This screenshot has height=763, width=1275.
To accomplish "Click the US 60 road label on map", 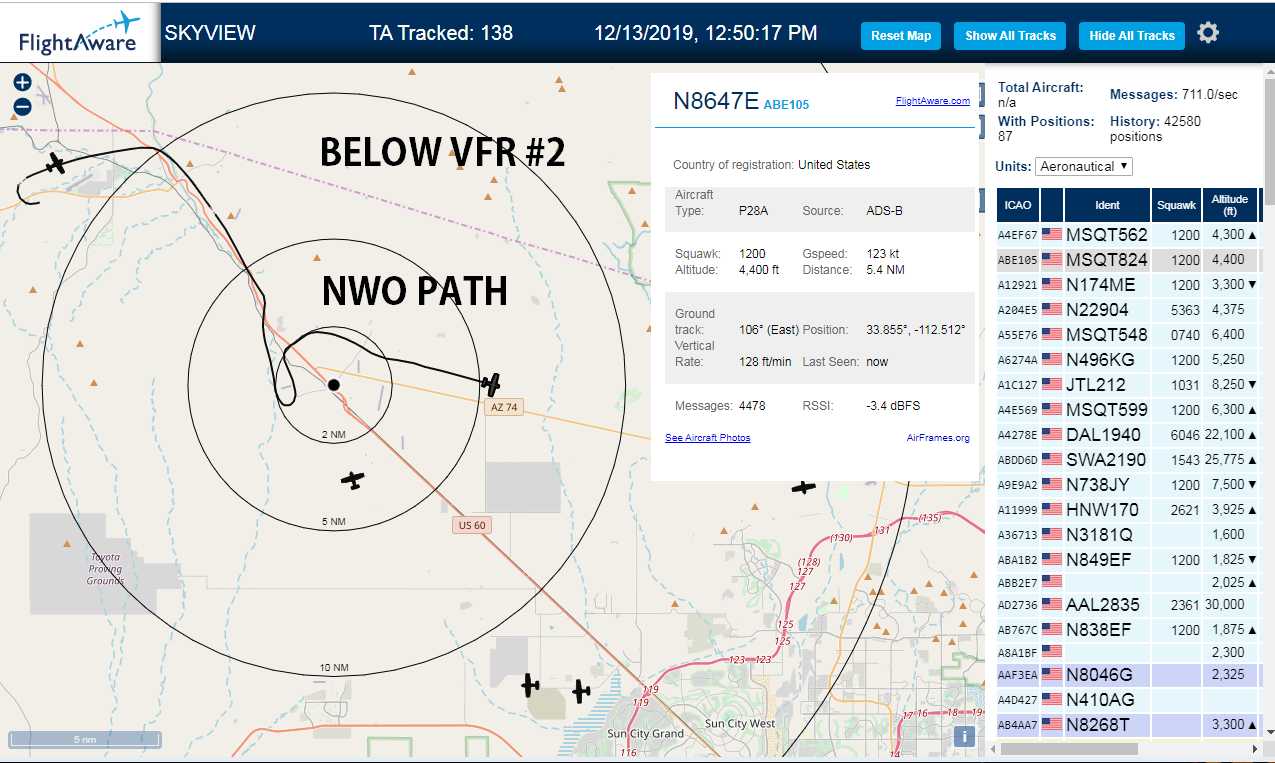I will point(471,525).
